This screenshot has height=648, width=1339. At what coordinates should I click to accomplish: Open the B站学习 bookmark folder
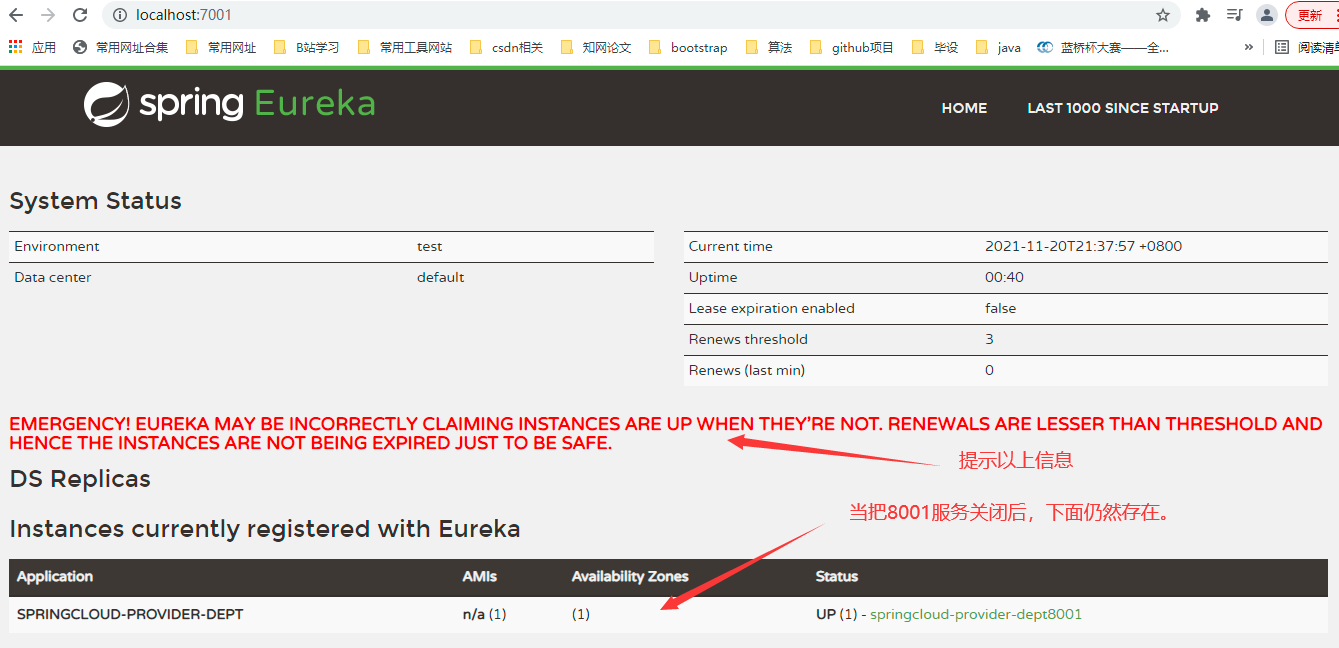(x=306, y=47)
